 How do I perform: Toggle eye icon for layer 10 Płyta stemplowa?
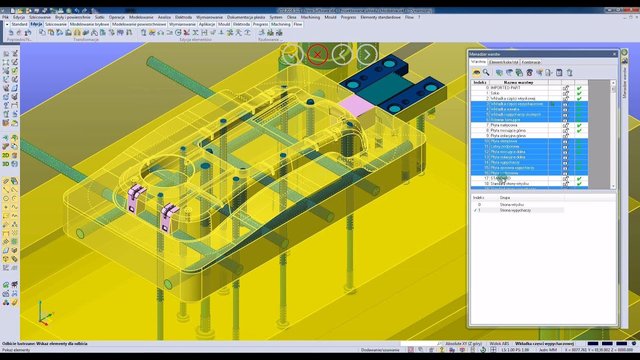565,141
